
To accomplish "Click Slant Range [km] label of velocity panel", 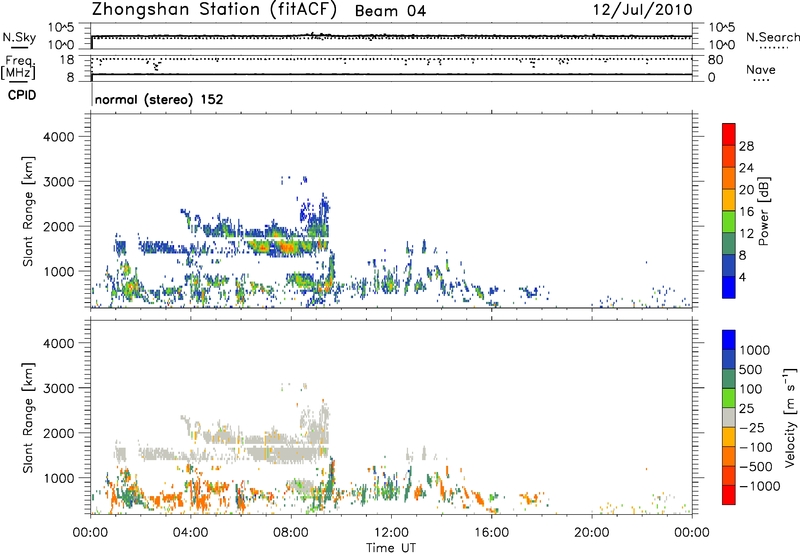I will point(28,417).
